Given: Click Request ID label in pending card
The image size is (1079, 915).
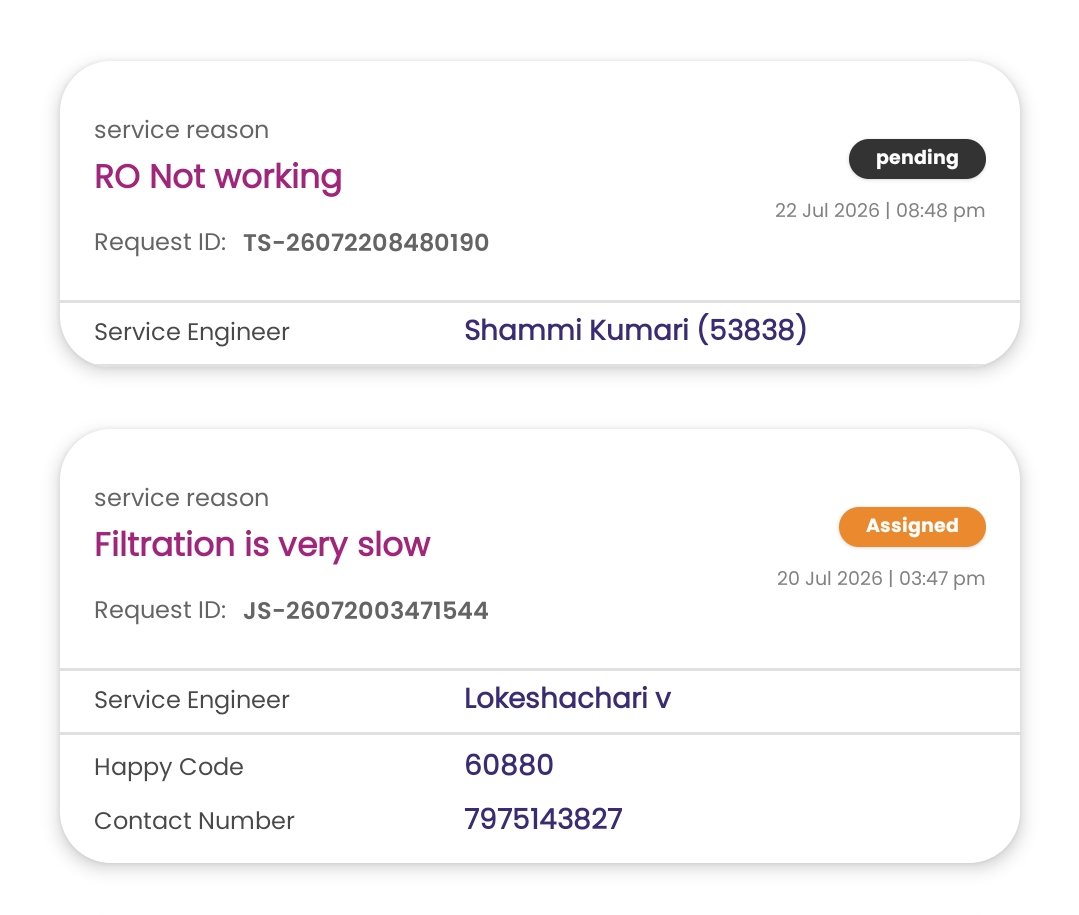Looking at the screenshot, I should 160,243.
